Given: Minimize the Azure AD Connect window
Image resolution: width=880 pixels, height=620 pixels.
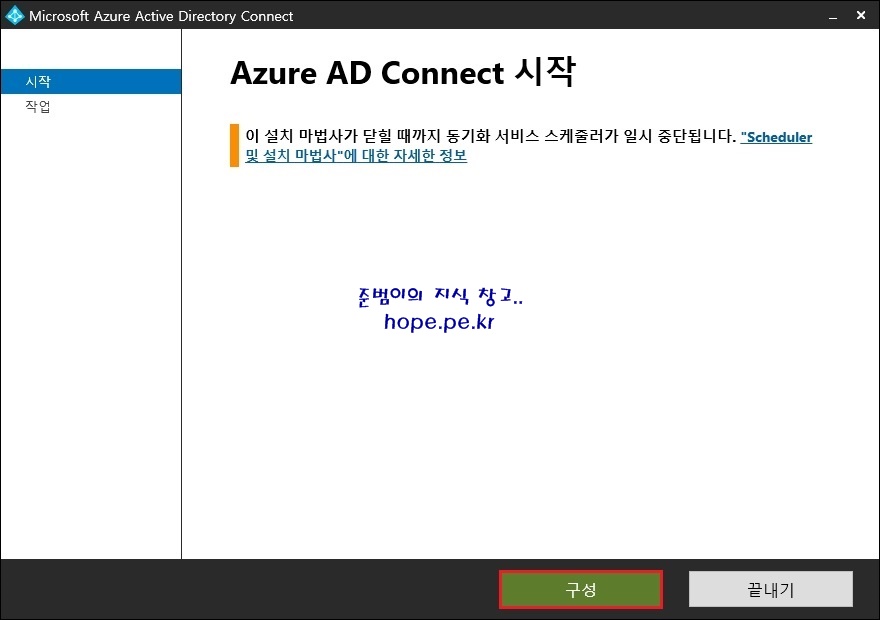Looking at the screenshot, I should pyautogui.click(x=833, y=16).
